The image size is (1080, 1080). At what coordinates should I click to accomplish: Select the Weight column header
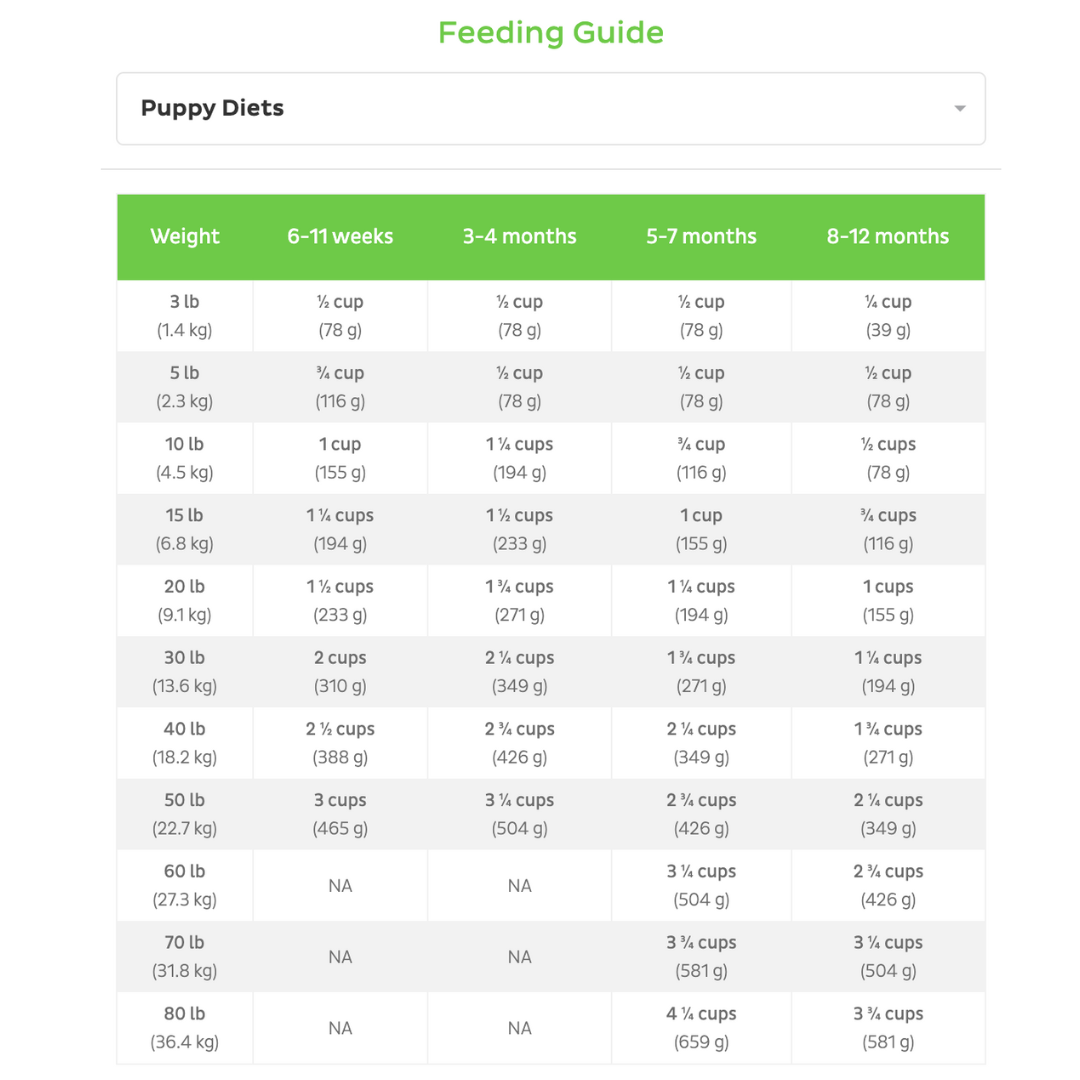(x=185, y=237)
